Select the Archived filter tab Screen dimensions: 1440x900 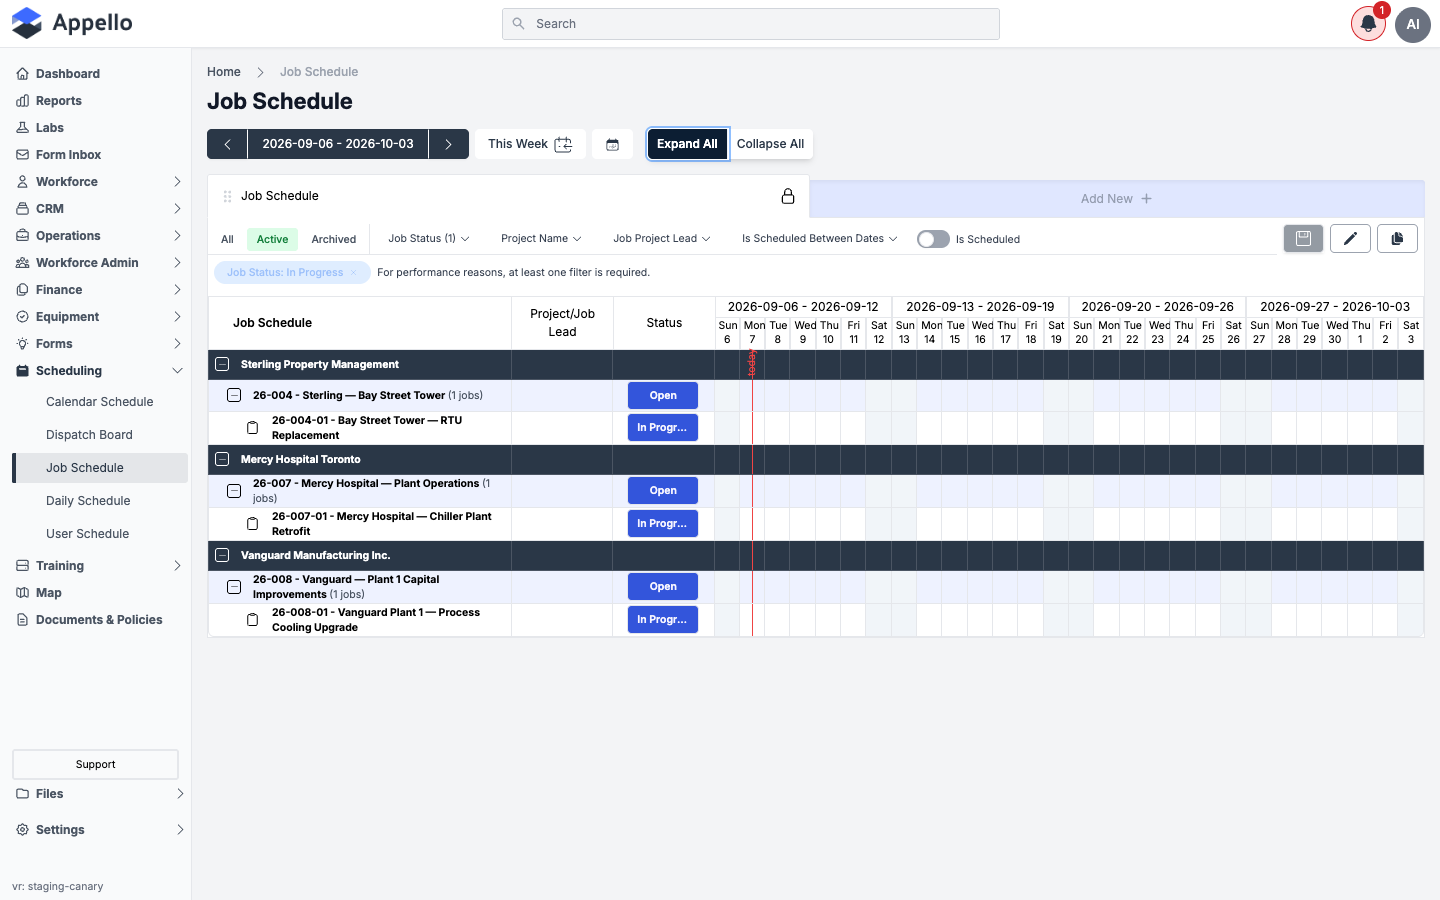[x=334, y=240]
